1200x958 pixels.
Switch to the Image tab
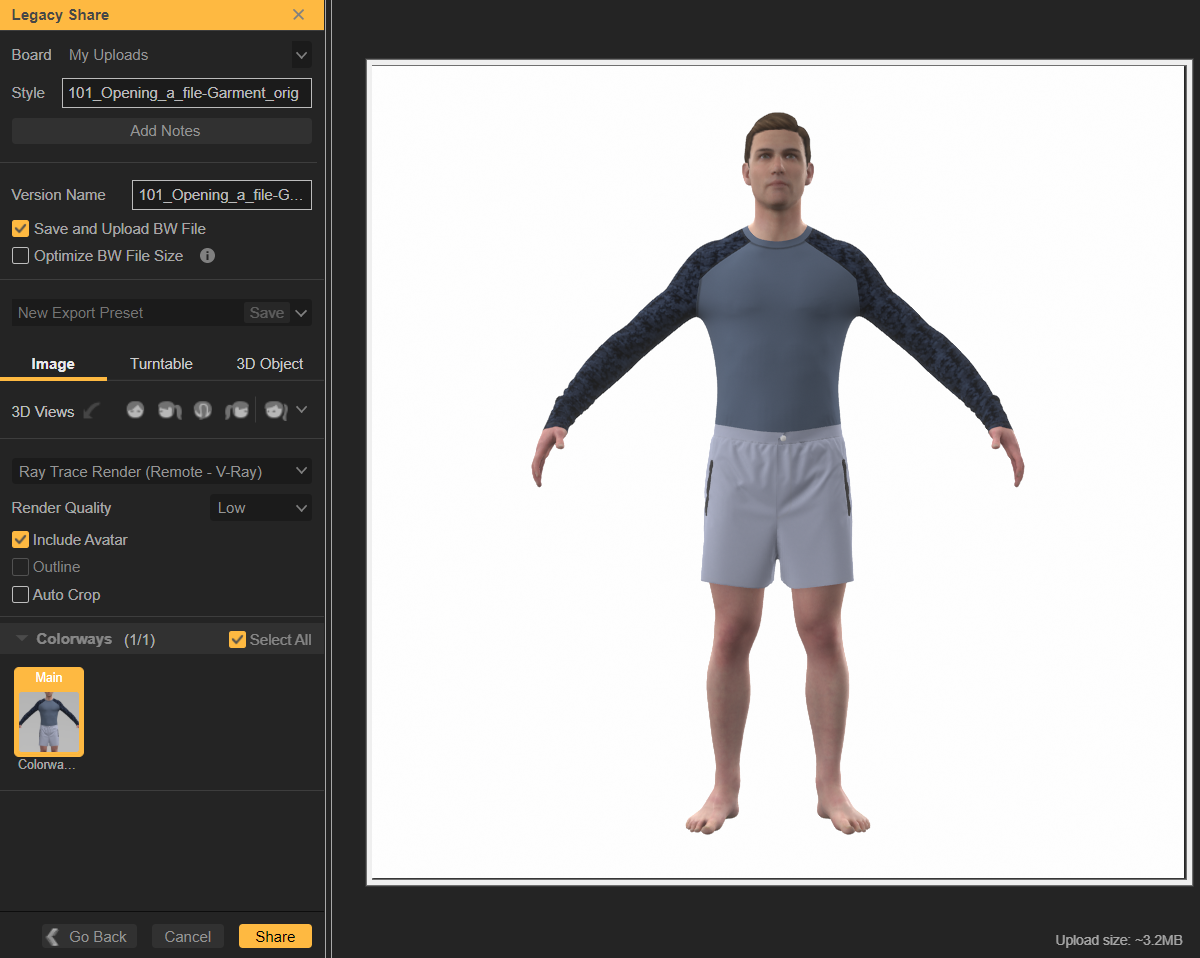[53, 364]
